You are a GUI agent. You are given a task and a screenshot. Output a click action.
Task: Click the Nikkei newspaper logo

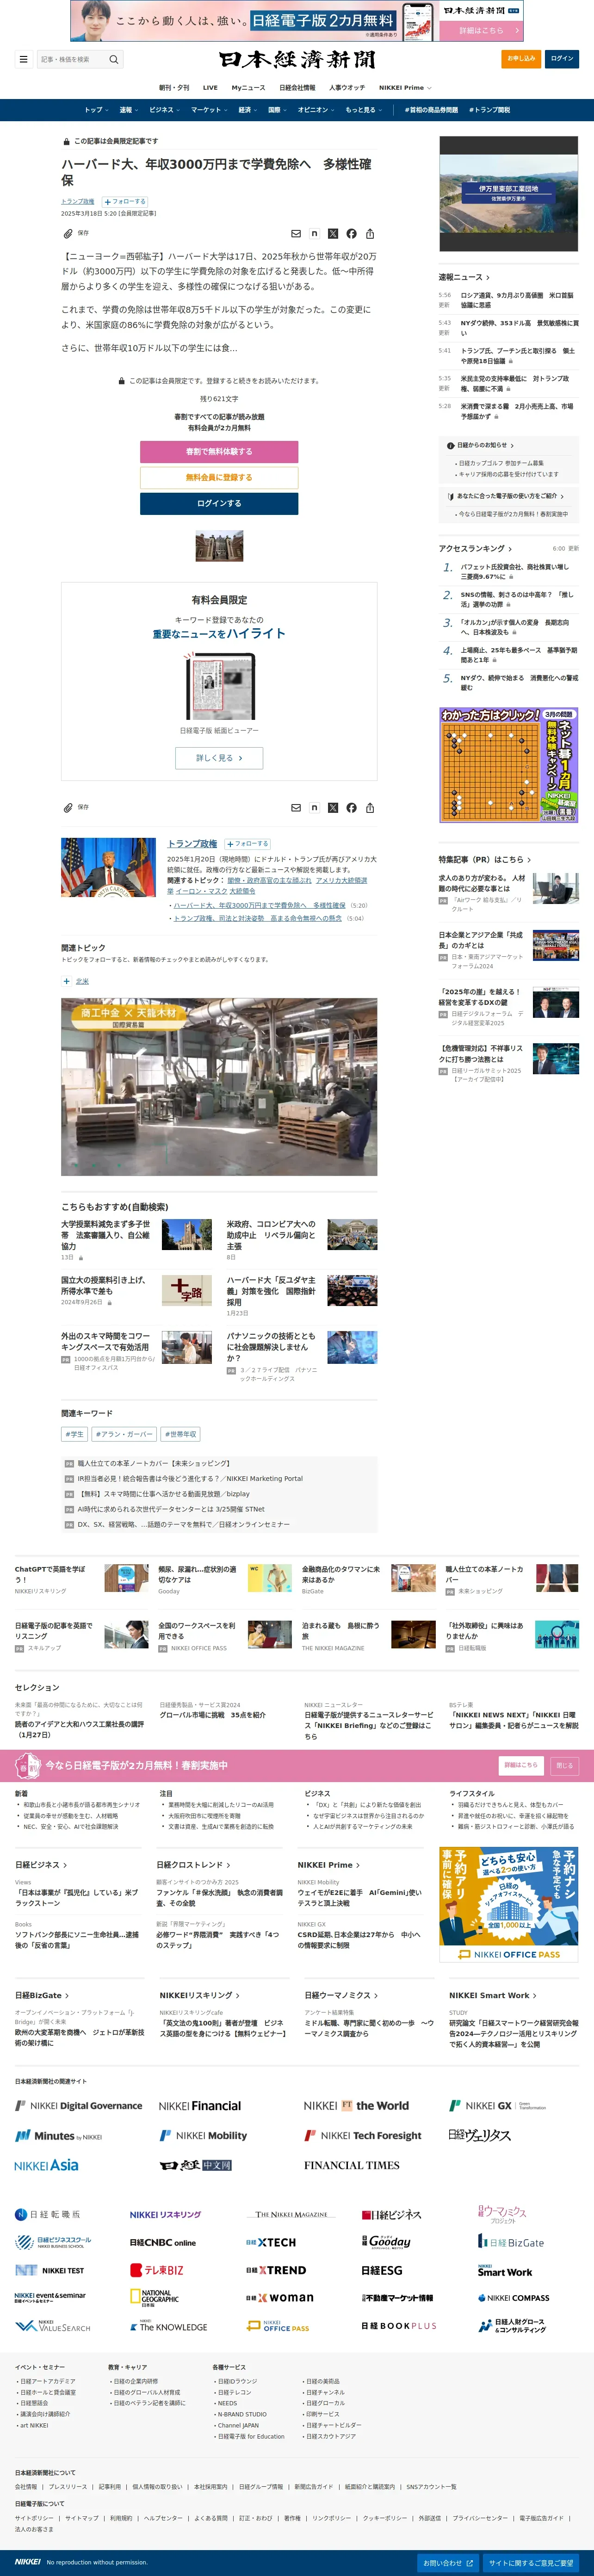click(297, 59)
